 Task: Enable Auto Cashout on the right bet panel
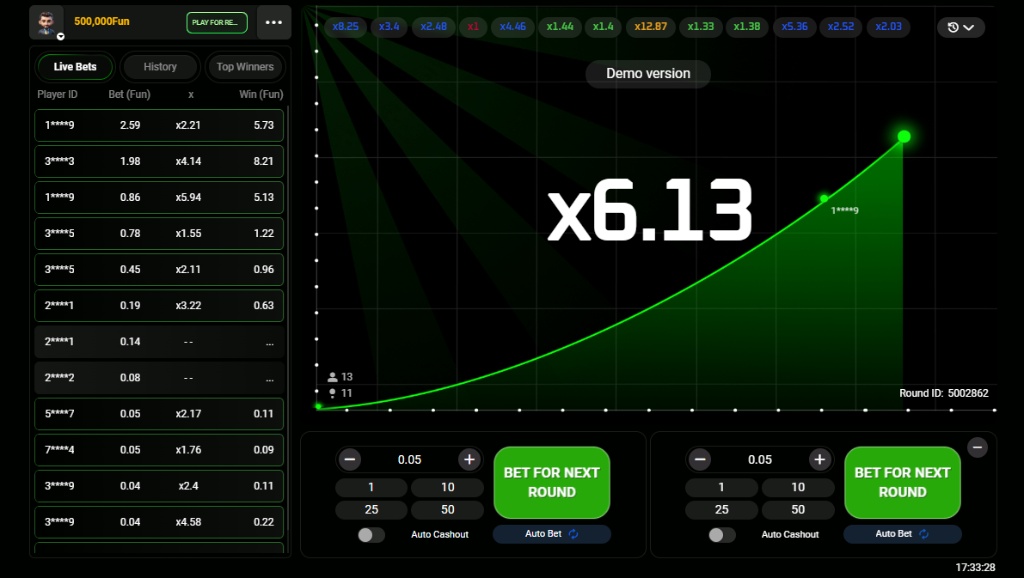coord(719,534)
